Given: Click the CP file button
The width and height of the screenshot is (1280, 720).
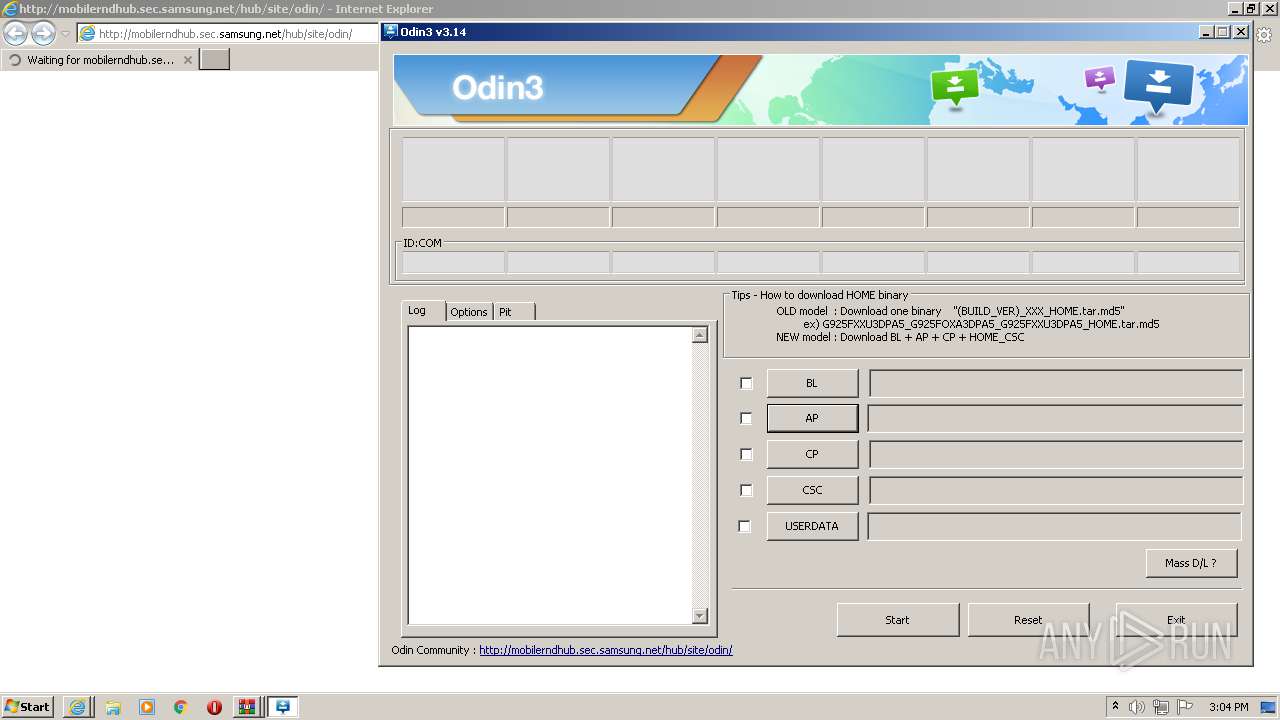Looking at the screenshot, I should (x=812, y=454).
